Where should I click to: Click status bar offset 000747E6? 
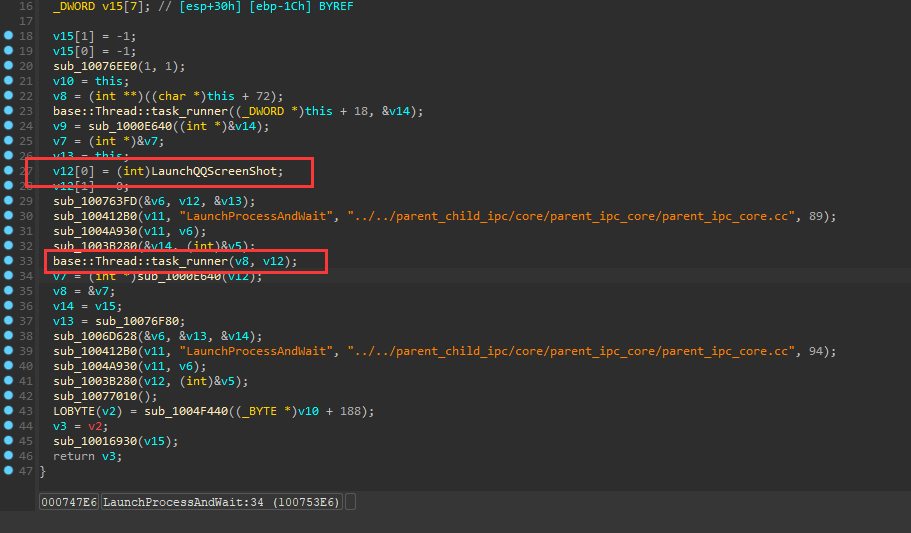(x=69, y=502)
